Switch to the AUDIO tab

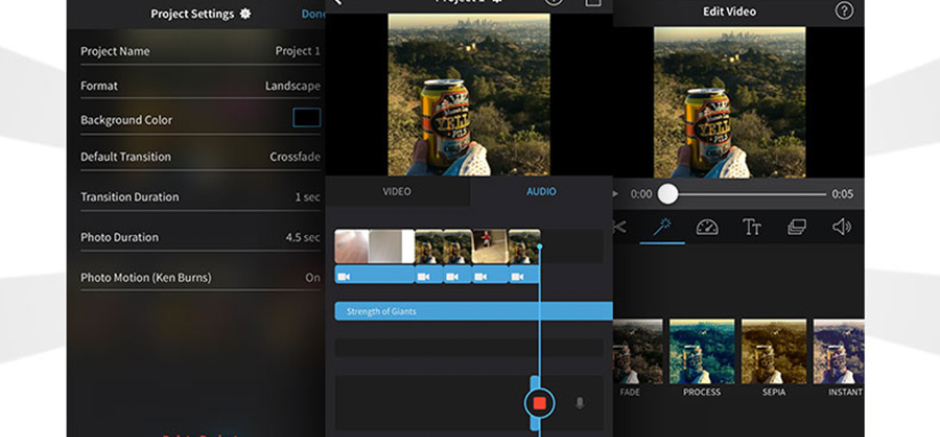point(541,192)
